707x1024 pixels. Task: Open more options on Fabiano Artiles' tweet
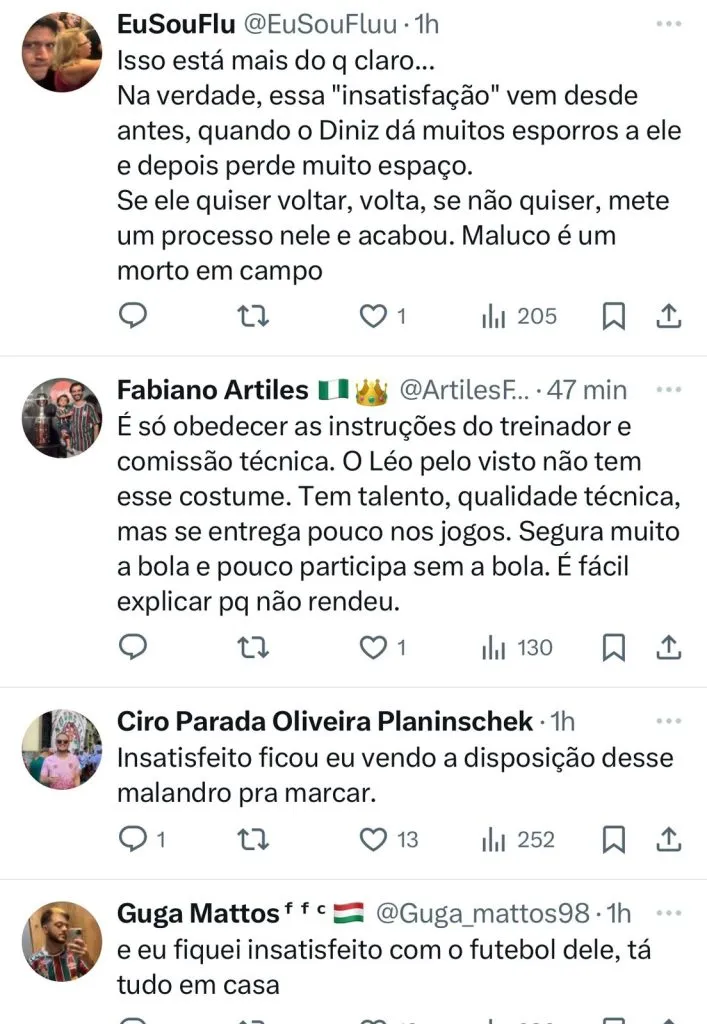coord(668,388)
